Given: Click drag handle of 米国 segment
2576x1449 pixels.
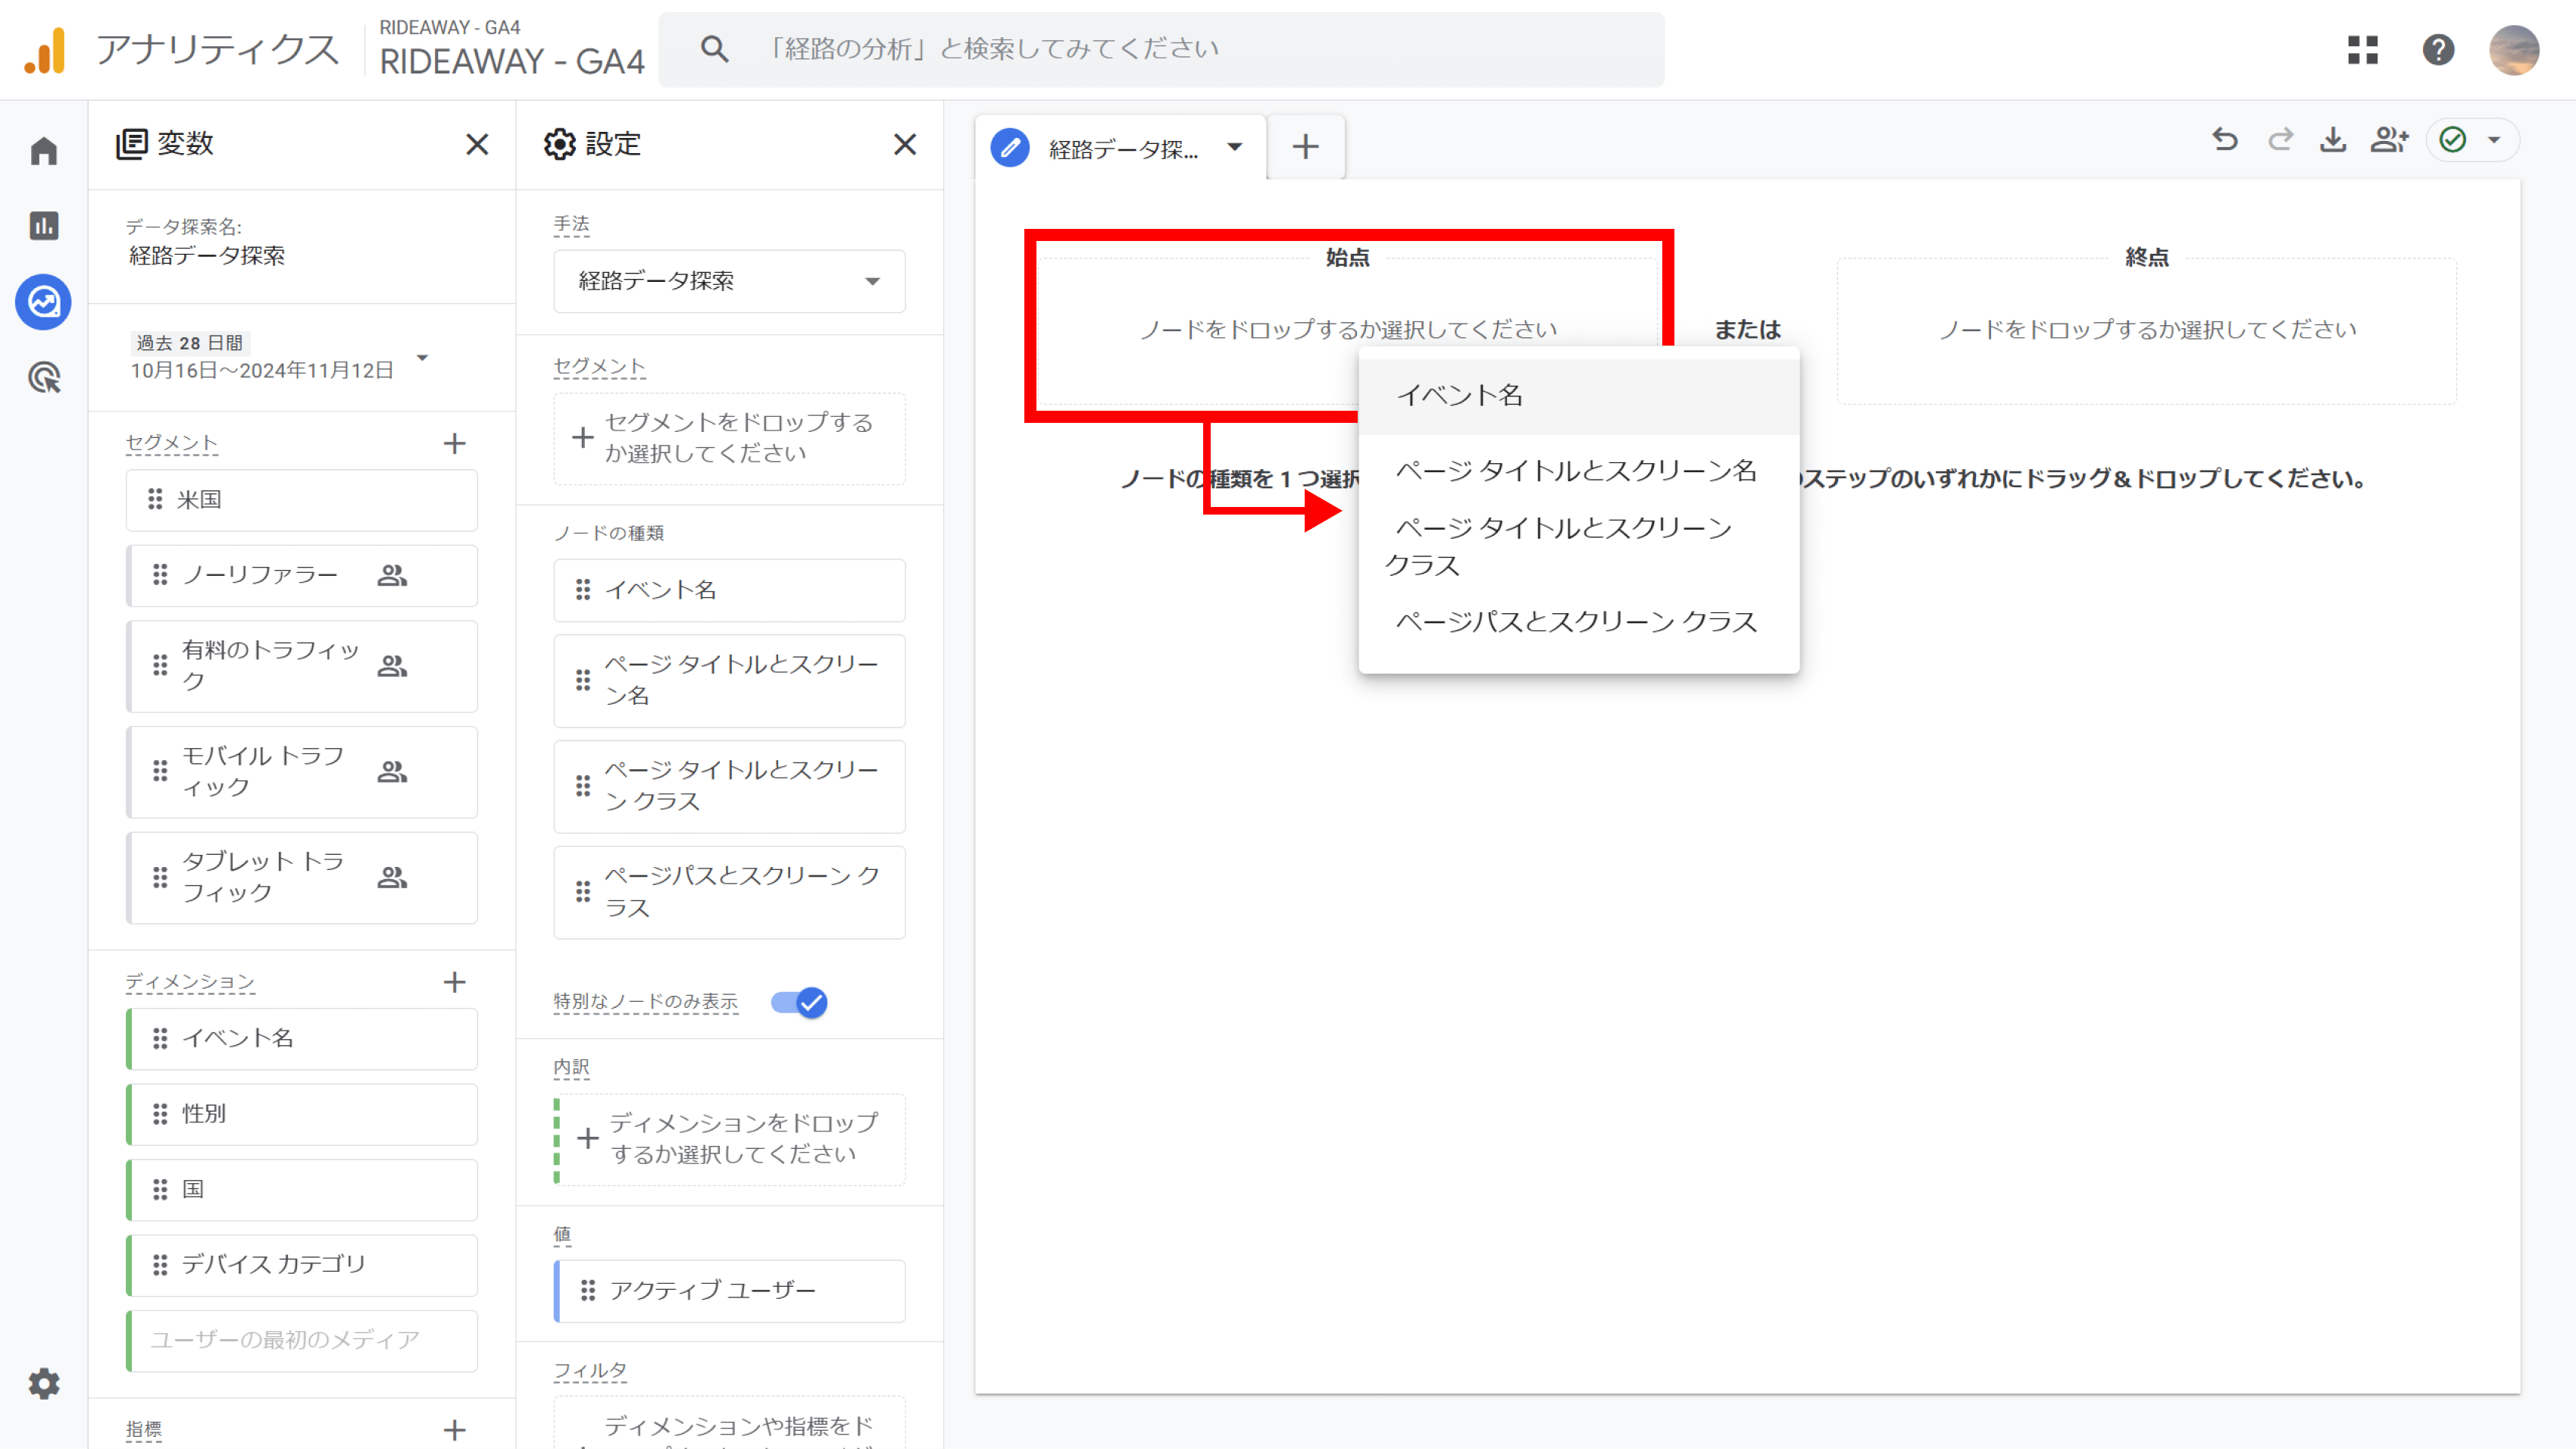Looking at the screenshot, I should click(x=155, y=499).
